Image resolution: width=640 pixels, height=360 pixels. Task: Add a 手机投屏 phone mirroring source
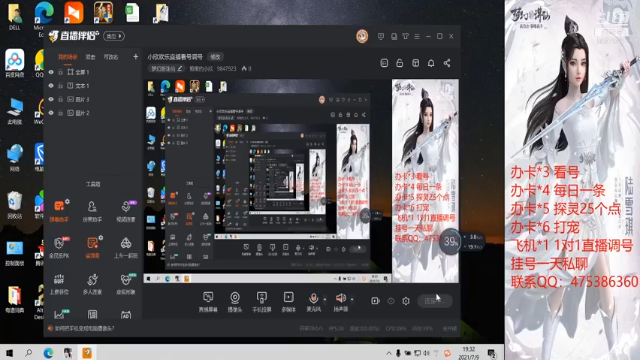pos(262,302)
